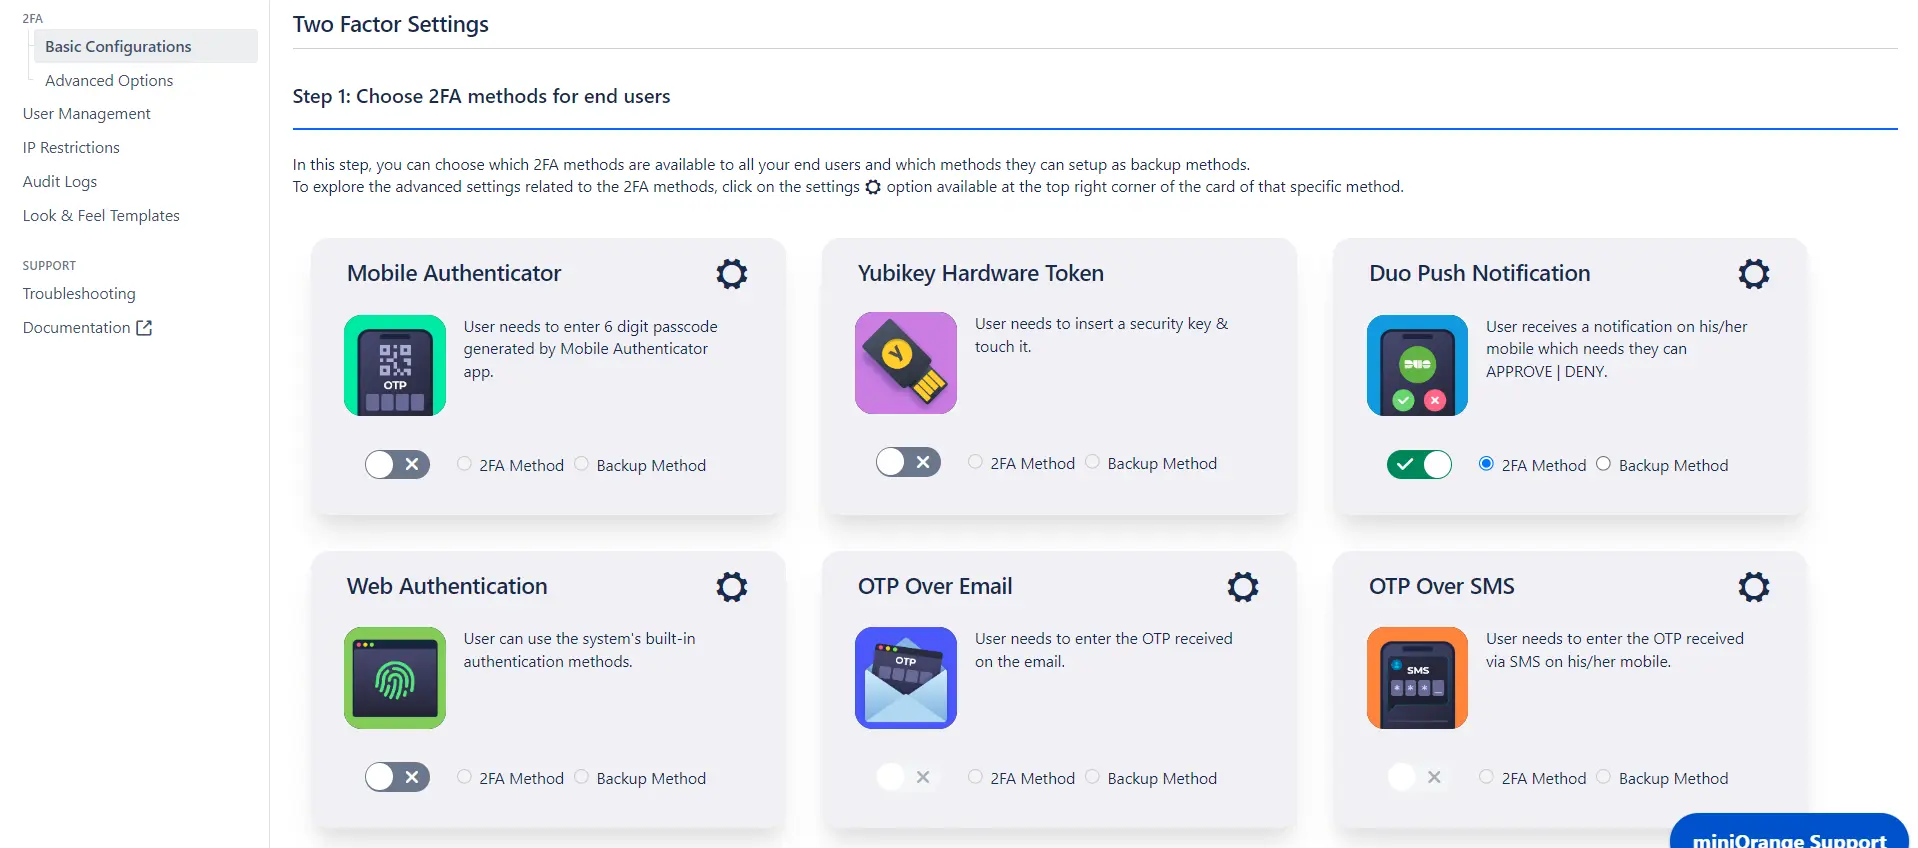This screenshot has height=848, width=1918.
Task: Click the OTP Over Email envelope image
Action: click(x=906, y=678)
